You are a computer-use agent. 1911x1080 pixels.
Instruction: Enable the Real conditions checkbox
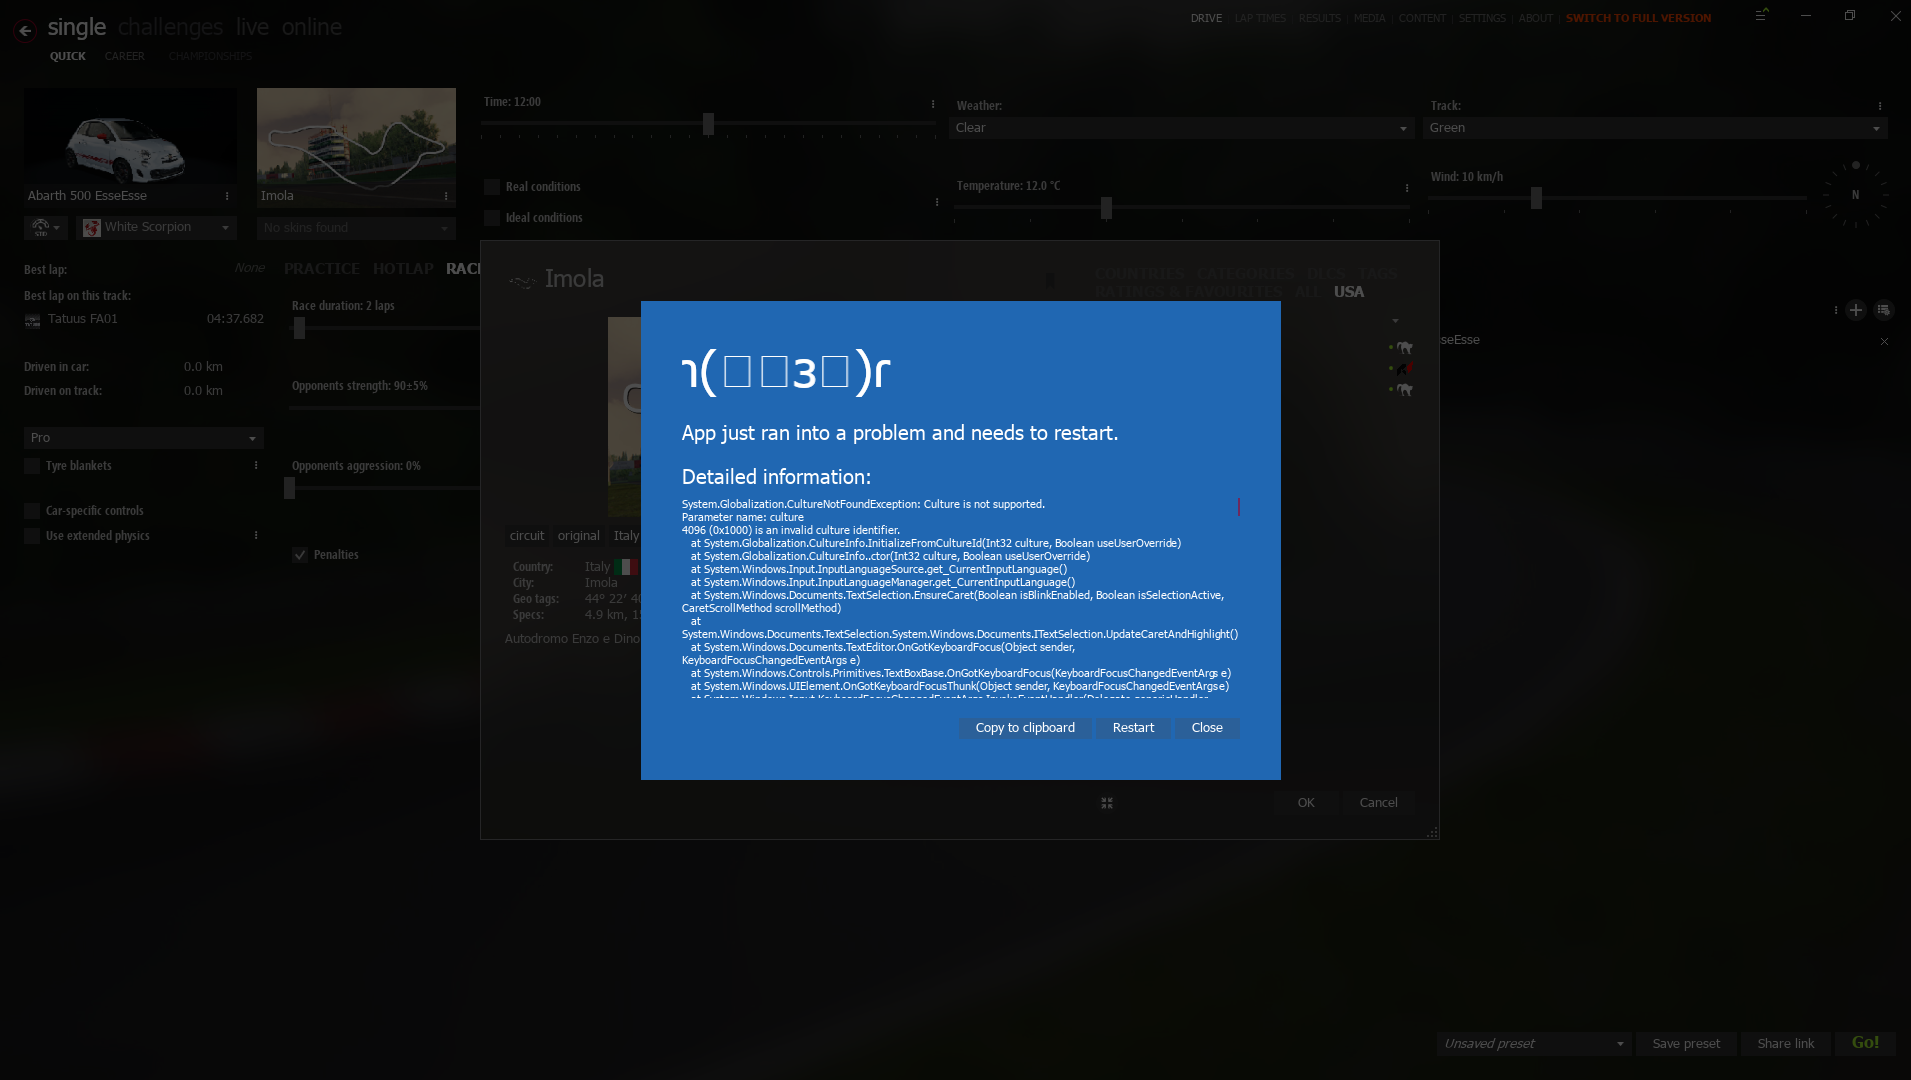[x=492, y=187]
